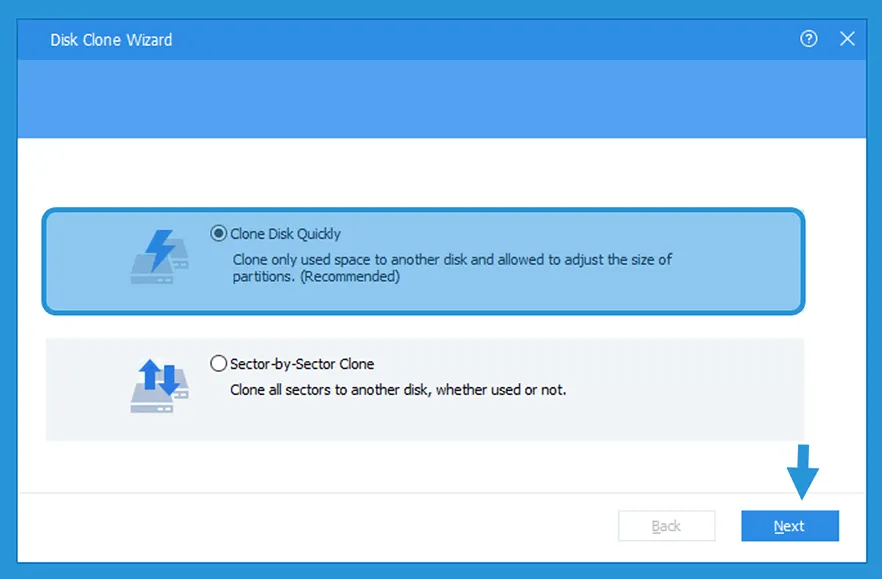Click the "Clone Disk Quickly" label text
The height and width of the screenshot is (579, 882).
point(286,234)
